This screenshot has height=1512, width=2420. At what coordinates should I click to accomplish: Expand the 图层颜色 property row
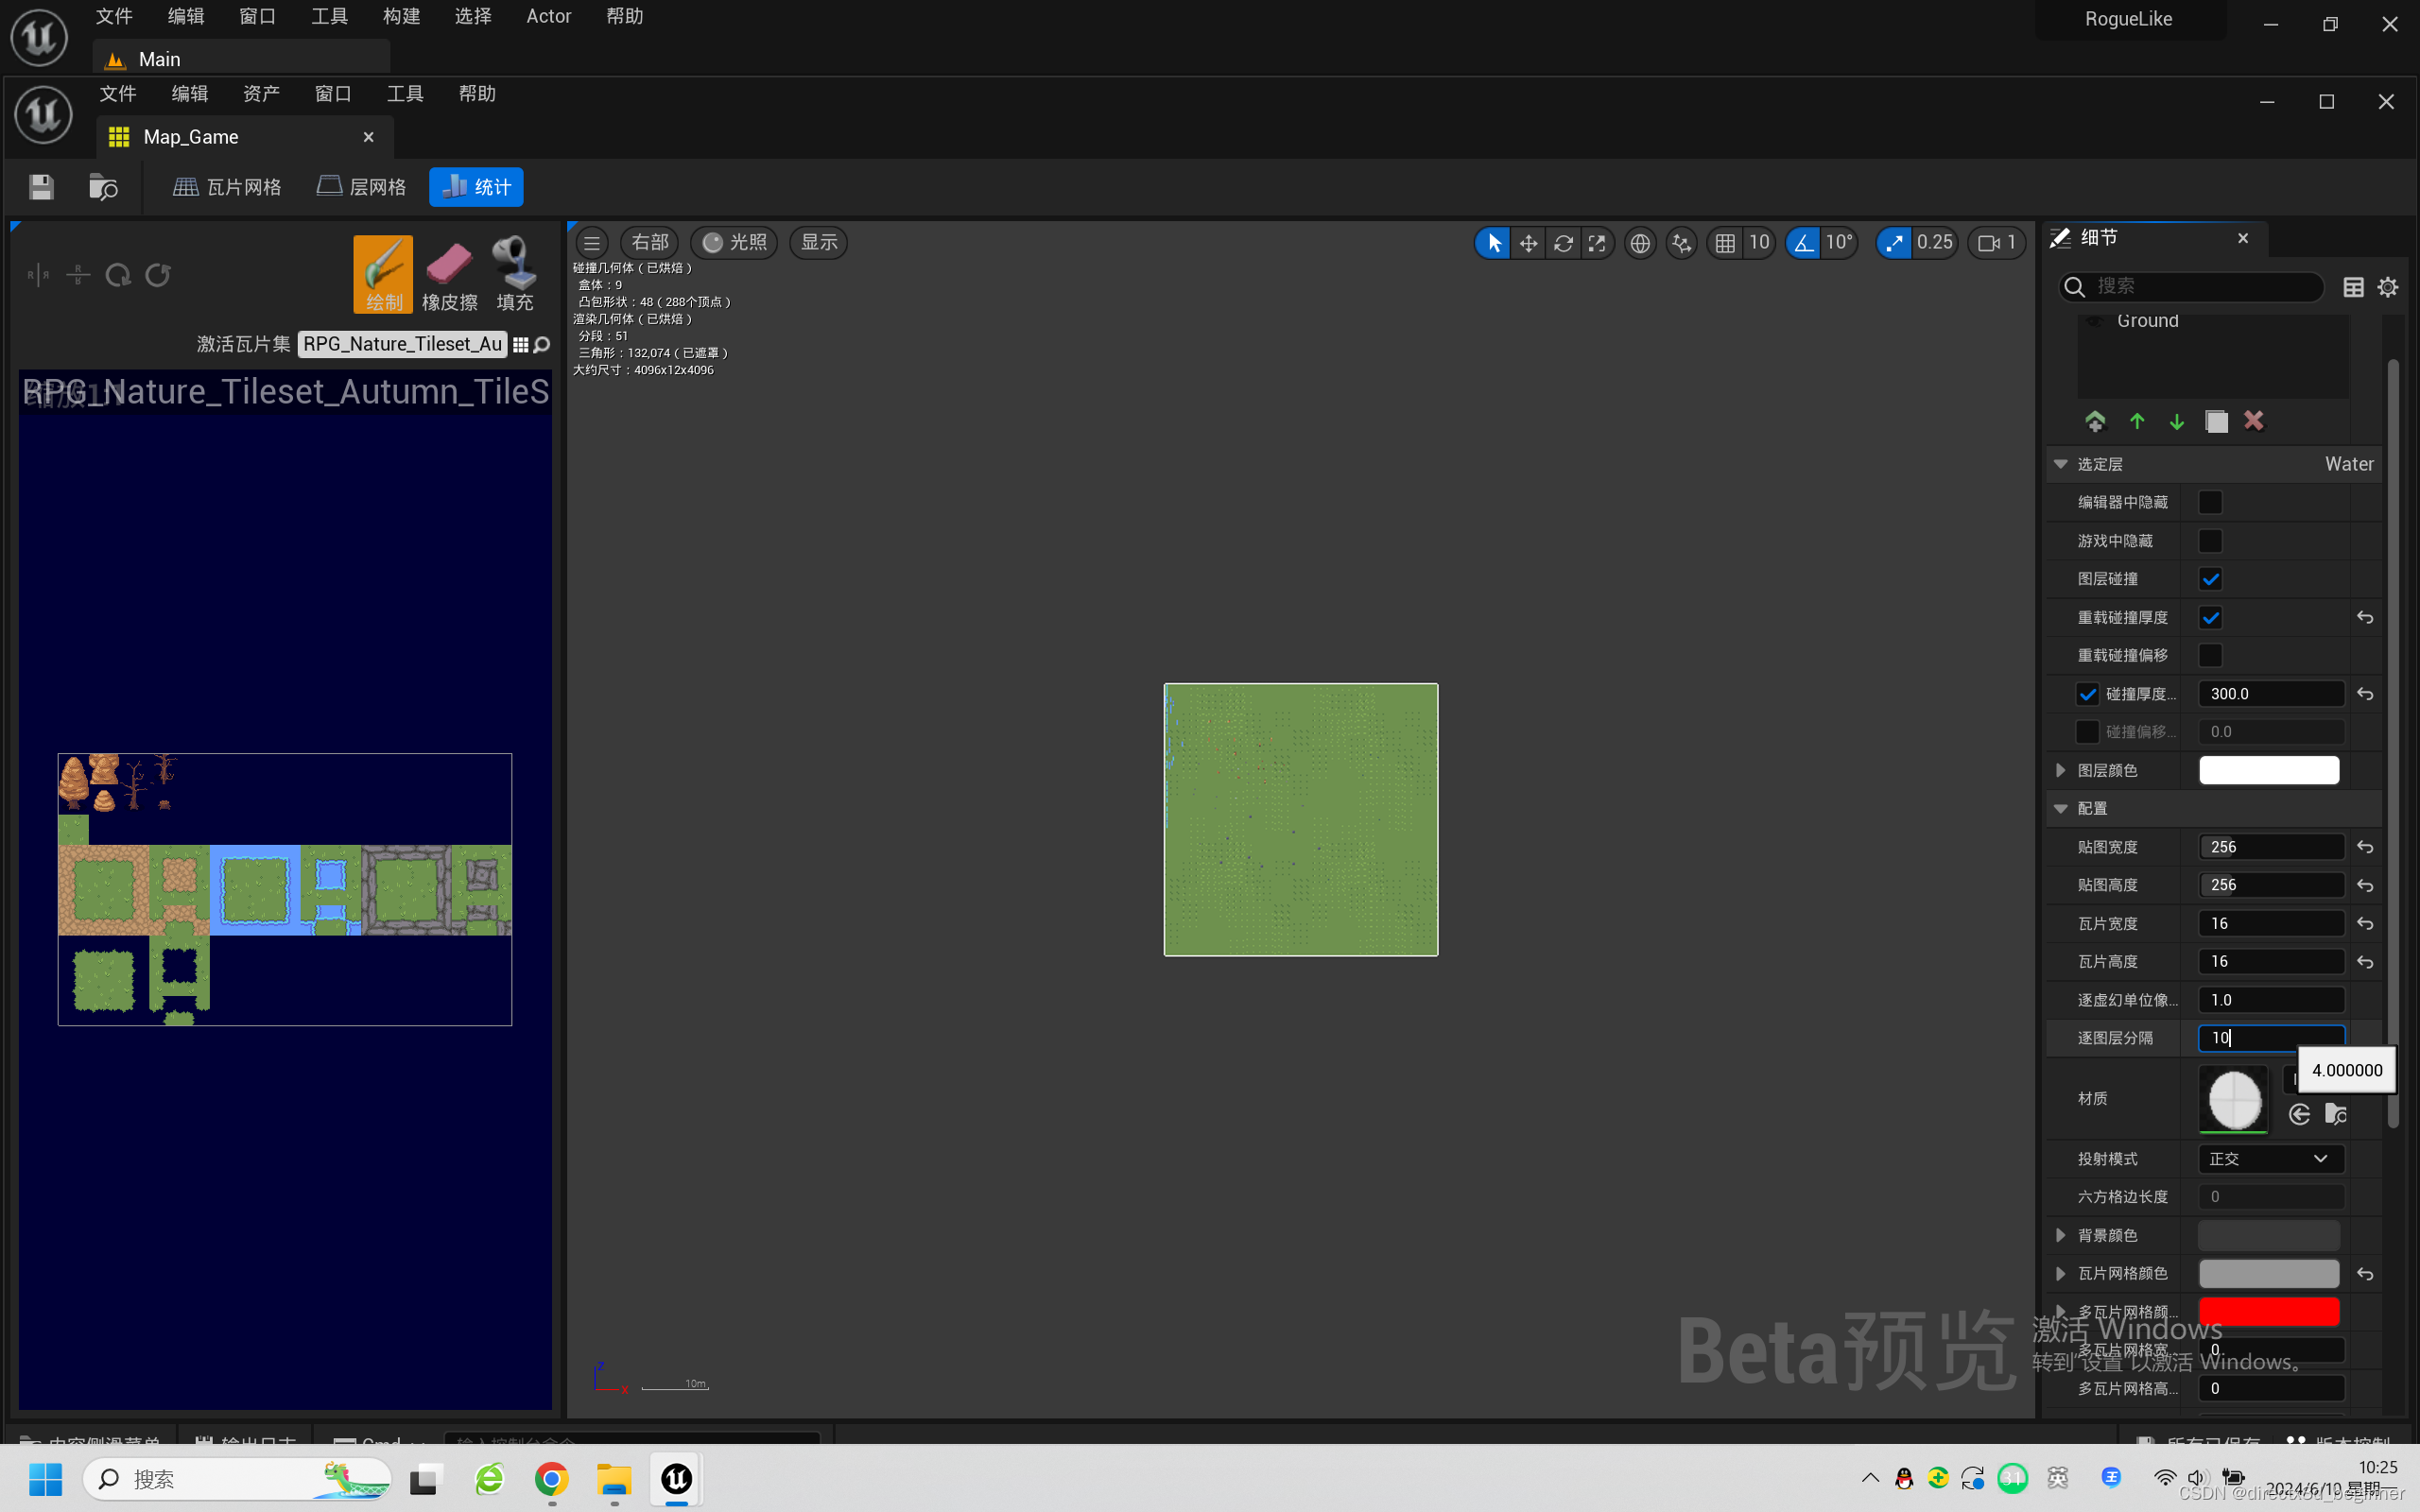pyautogui.click(x=2060, y=770)
